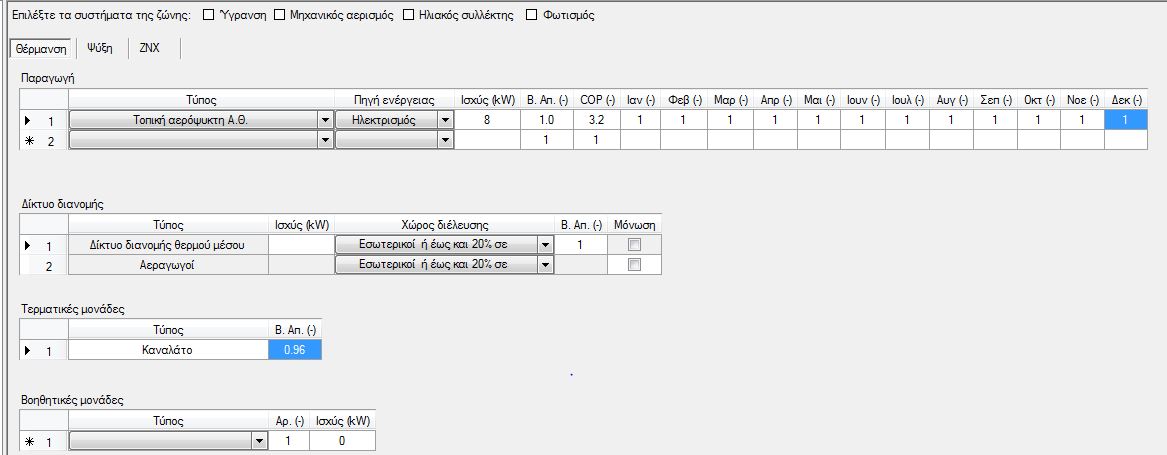Open Χώρος διέλευσης dropdown for Αεραγωγοί row
The height and width of the screenshot is (455, 1167).
[544, 265]
